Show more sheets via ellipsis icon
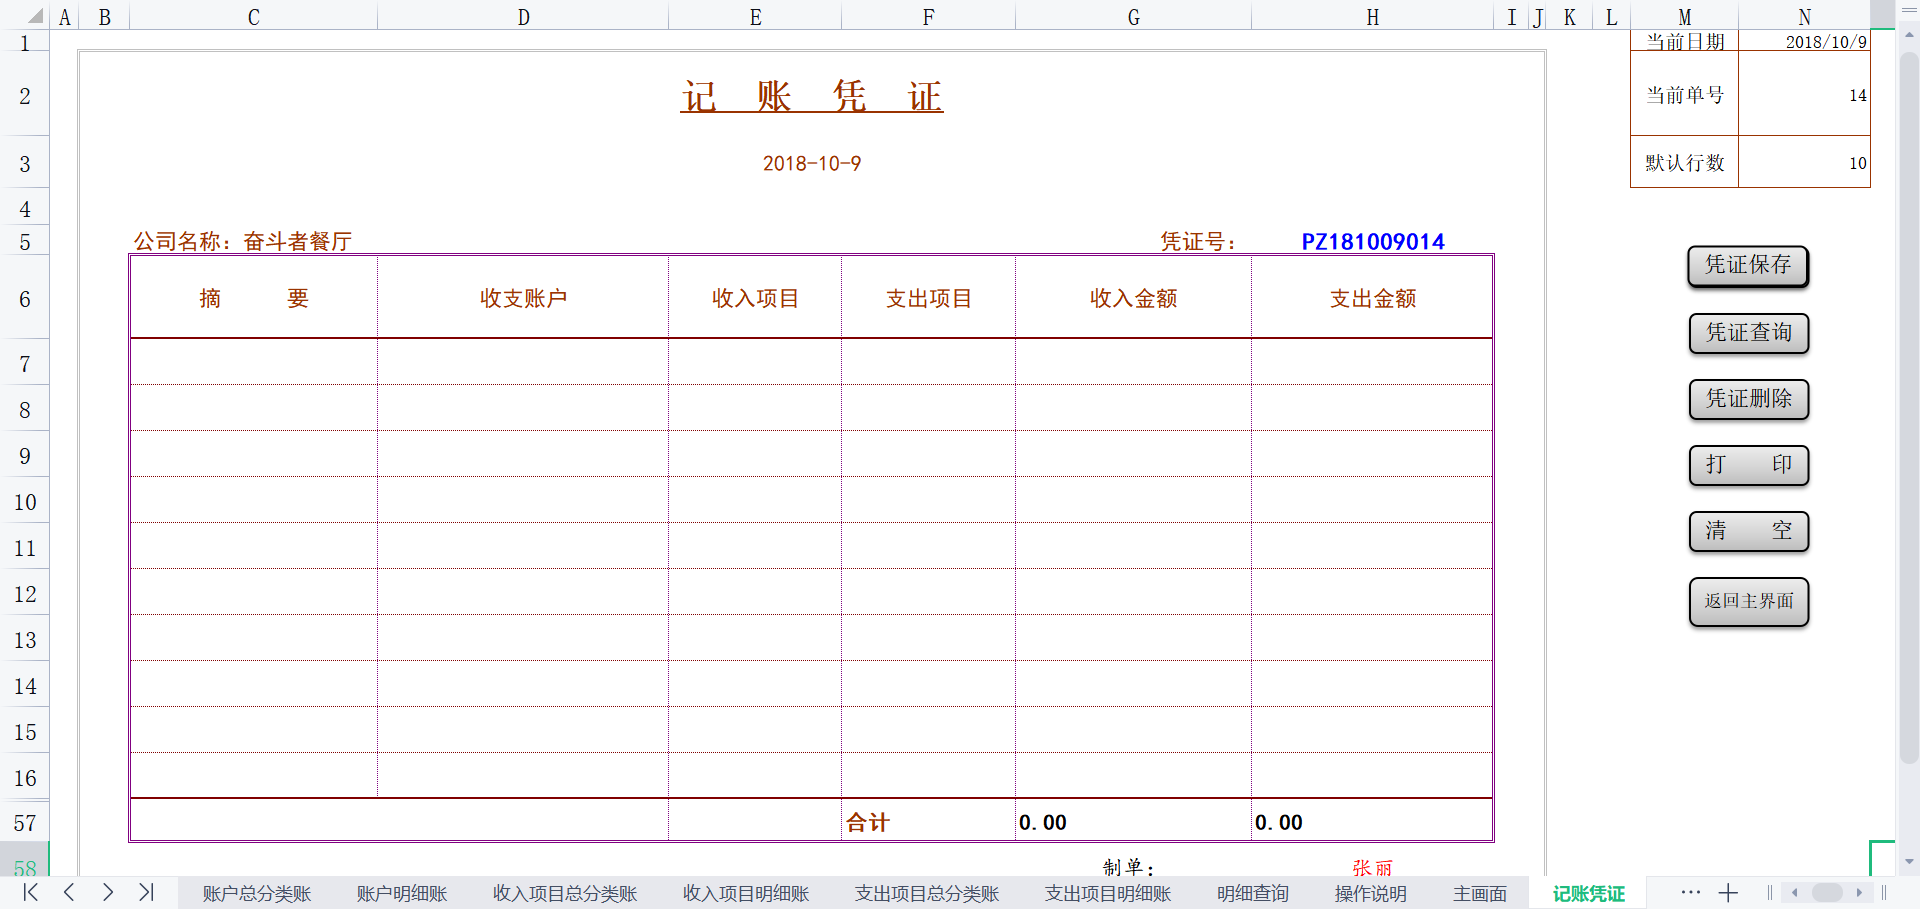The width and height of the screenshot is (1920, 909). tap(1691, 892)
